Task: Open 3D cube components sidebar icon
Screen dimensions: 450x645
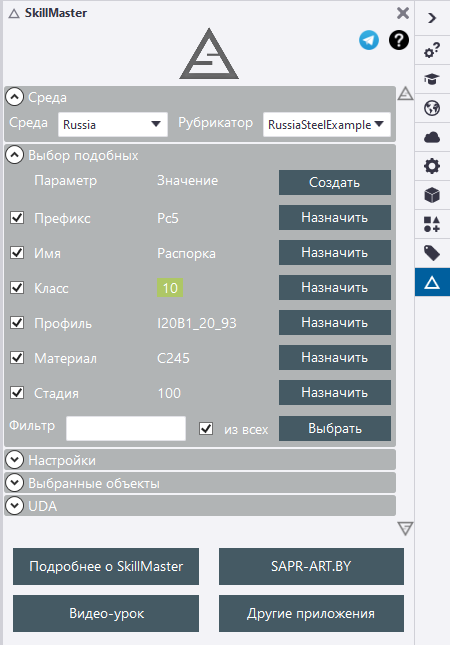Action: tap(432, 195)
